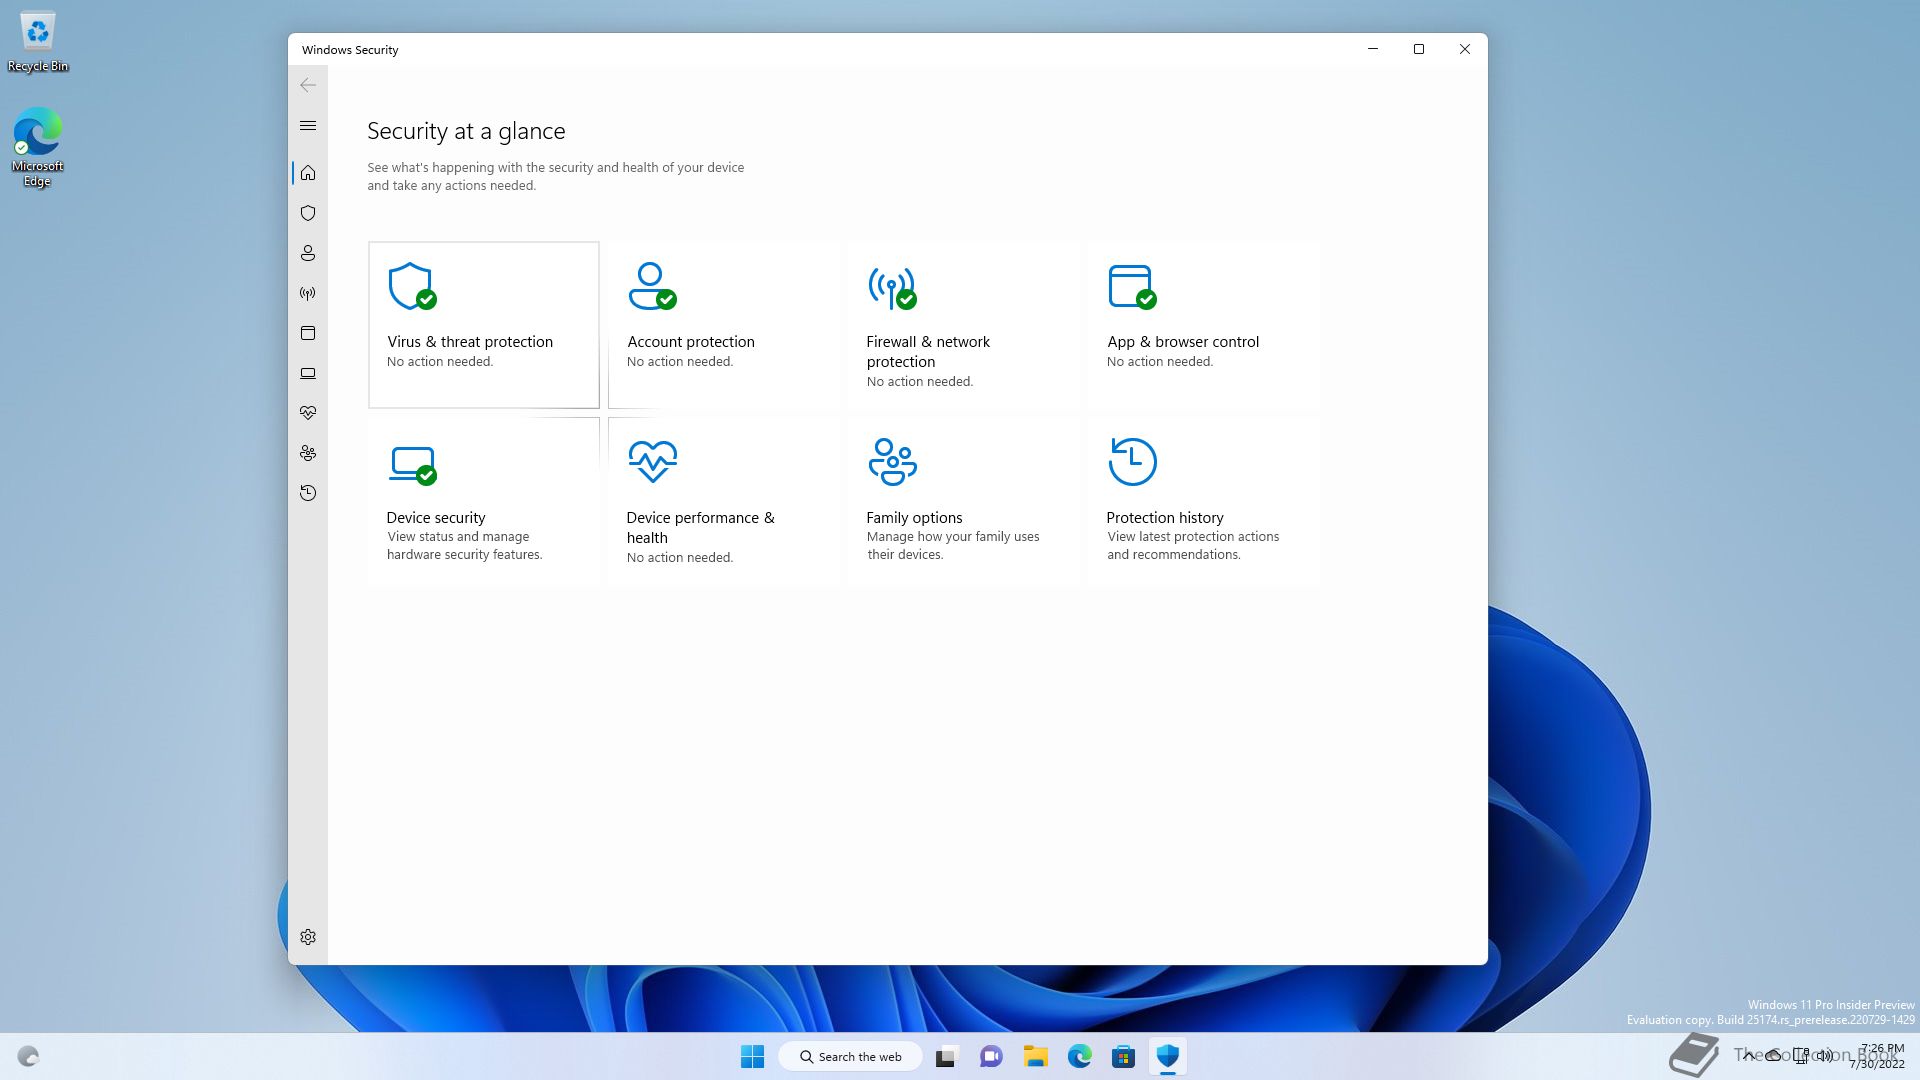Image resolution: width=1920 pixels, height=1080 pixels.
Task: Minimize the Windows Security window
Action: 1373,49
